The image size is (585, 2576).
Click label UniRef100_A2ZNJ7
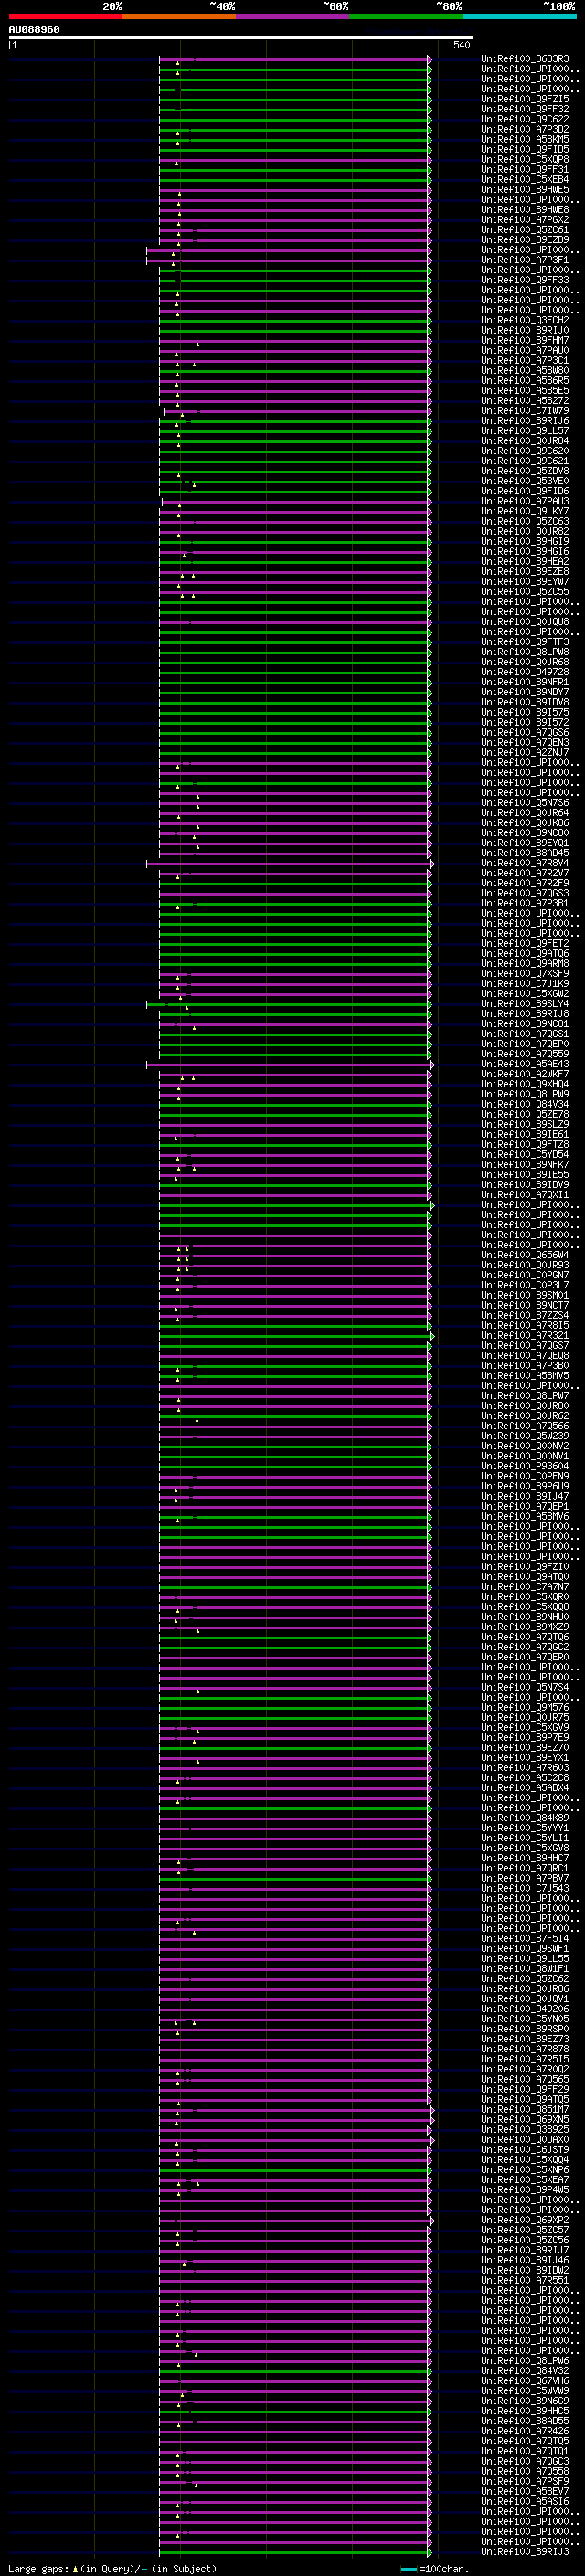pyautogui.click(x=525, y=752)
